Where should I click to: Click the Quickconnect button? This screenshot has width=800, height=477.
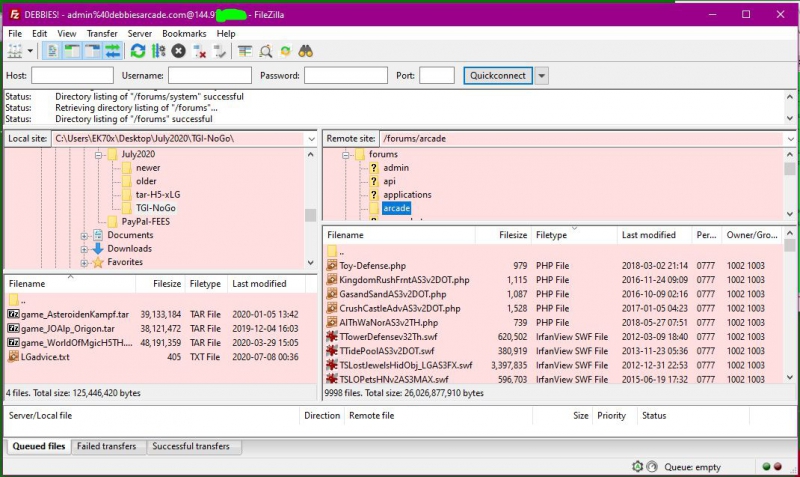(x=497, y=76)
